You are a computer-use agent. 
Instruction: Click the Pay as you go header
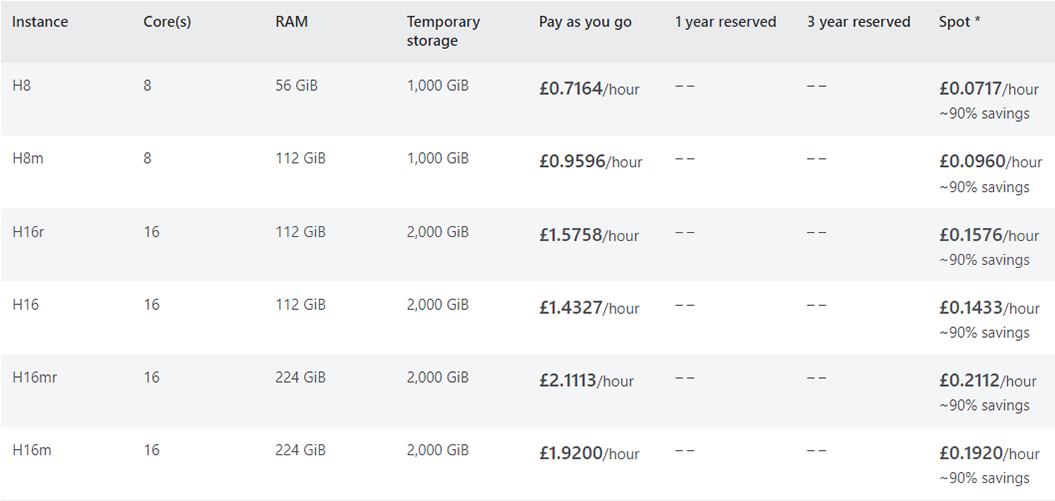[585, 22]
